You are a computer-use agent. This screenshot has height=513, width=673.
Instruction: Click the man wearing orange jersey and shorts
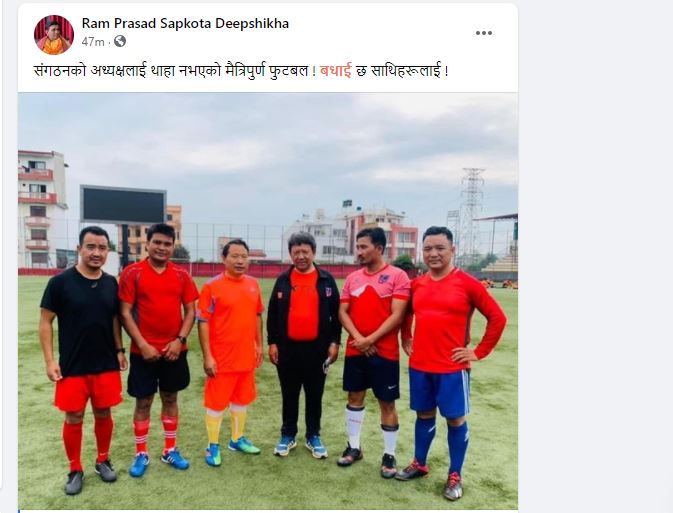(230, 352)
